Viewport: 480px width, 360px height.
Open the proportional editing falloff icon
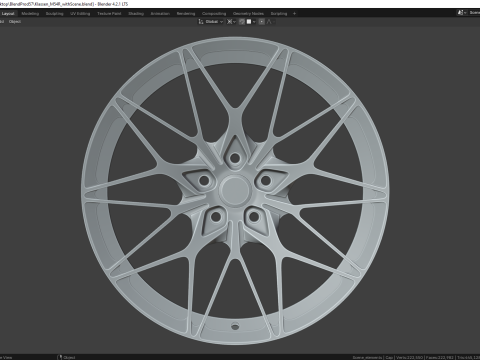tap(270, 22)
